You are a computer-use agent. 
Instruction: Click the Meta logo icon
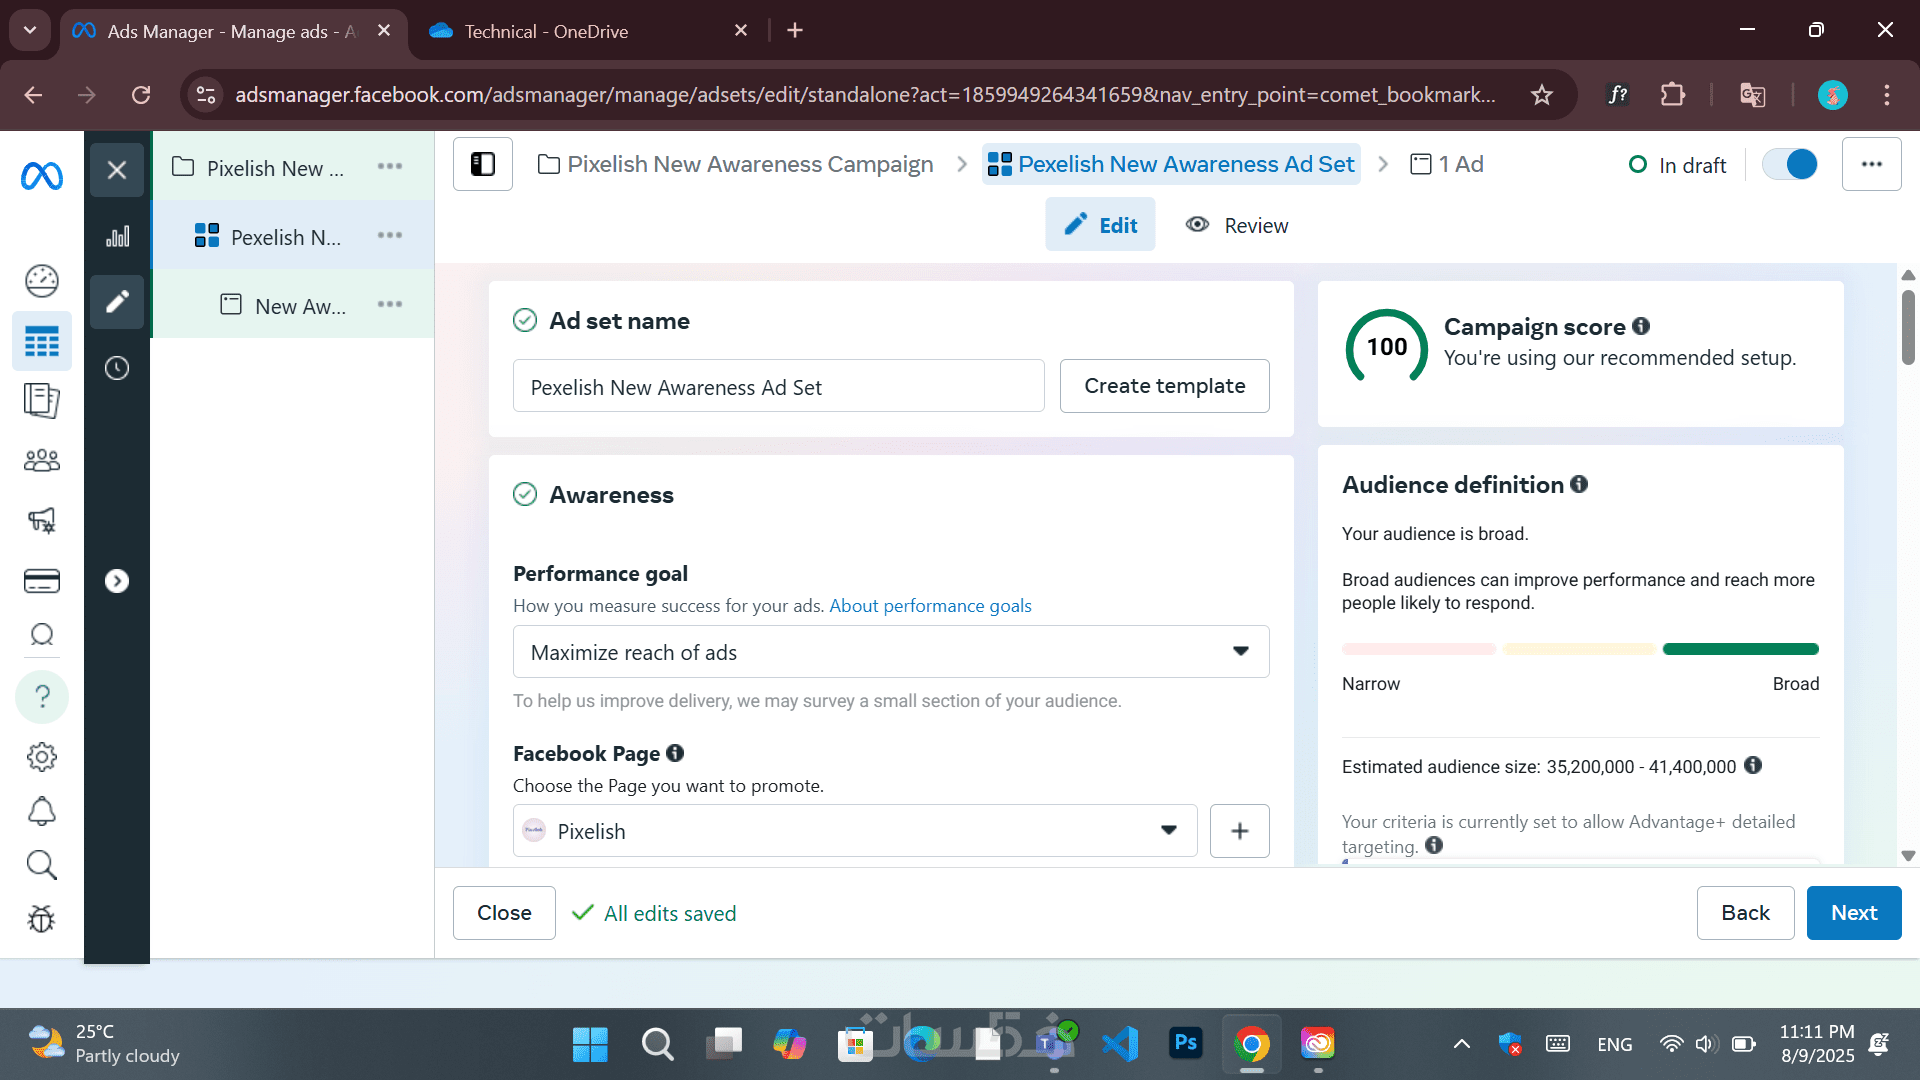pos(42,177)
